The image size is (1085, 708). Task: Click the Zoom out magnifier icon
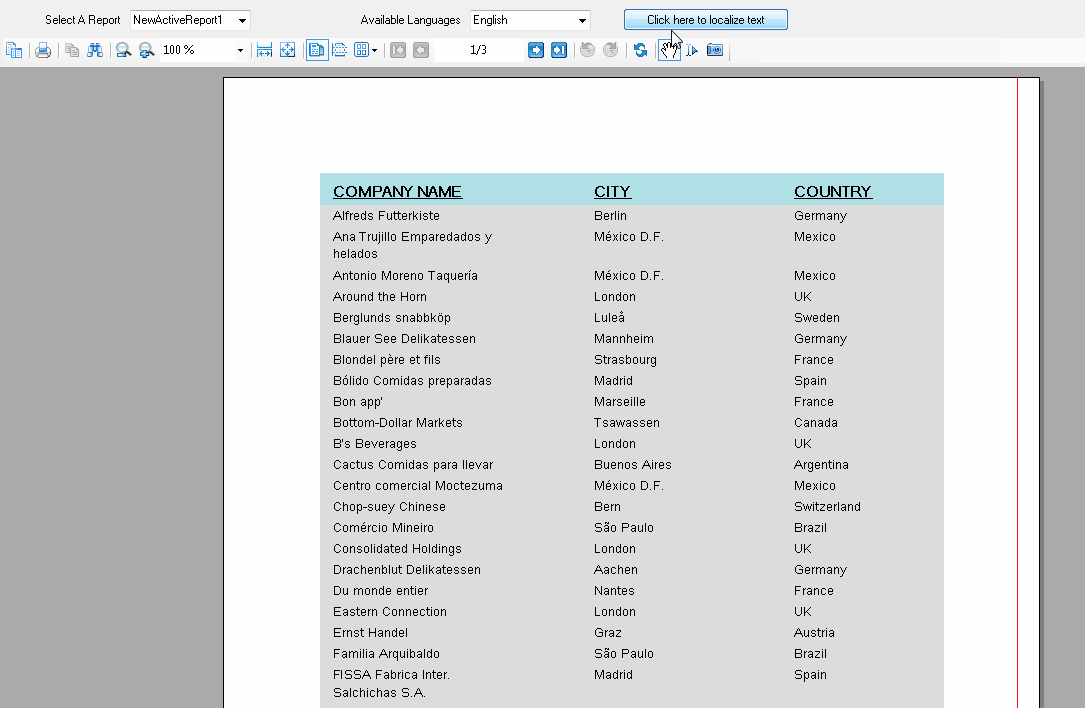coord(123,50)
